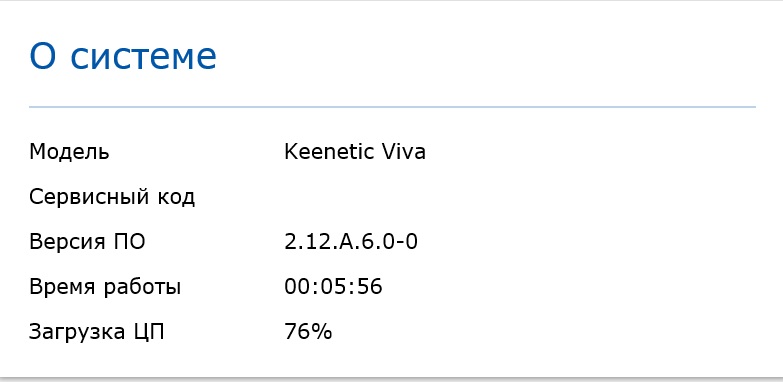Click firmware version 2.12.A.6.0-0

coord(351,242)
